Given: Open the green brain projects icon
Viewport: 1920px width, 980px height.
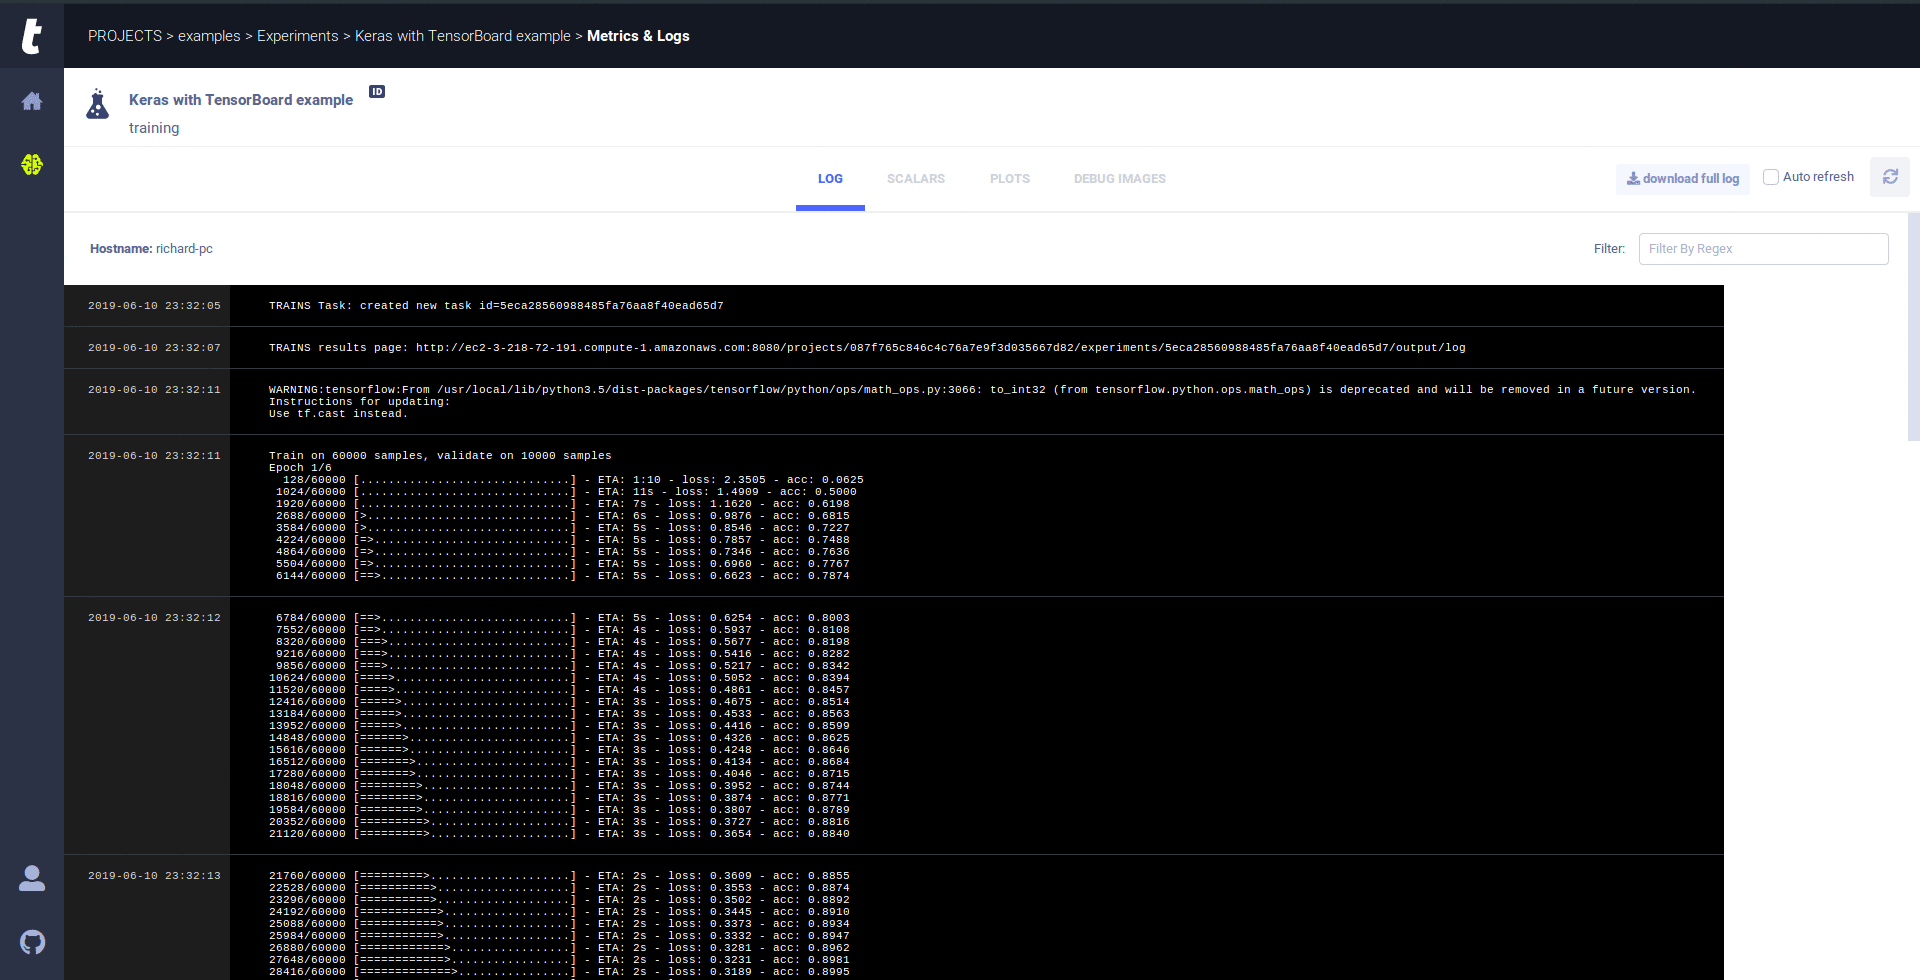Looking at the screenshot, I should click(32, 164).
